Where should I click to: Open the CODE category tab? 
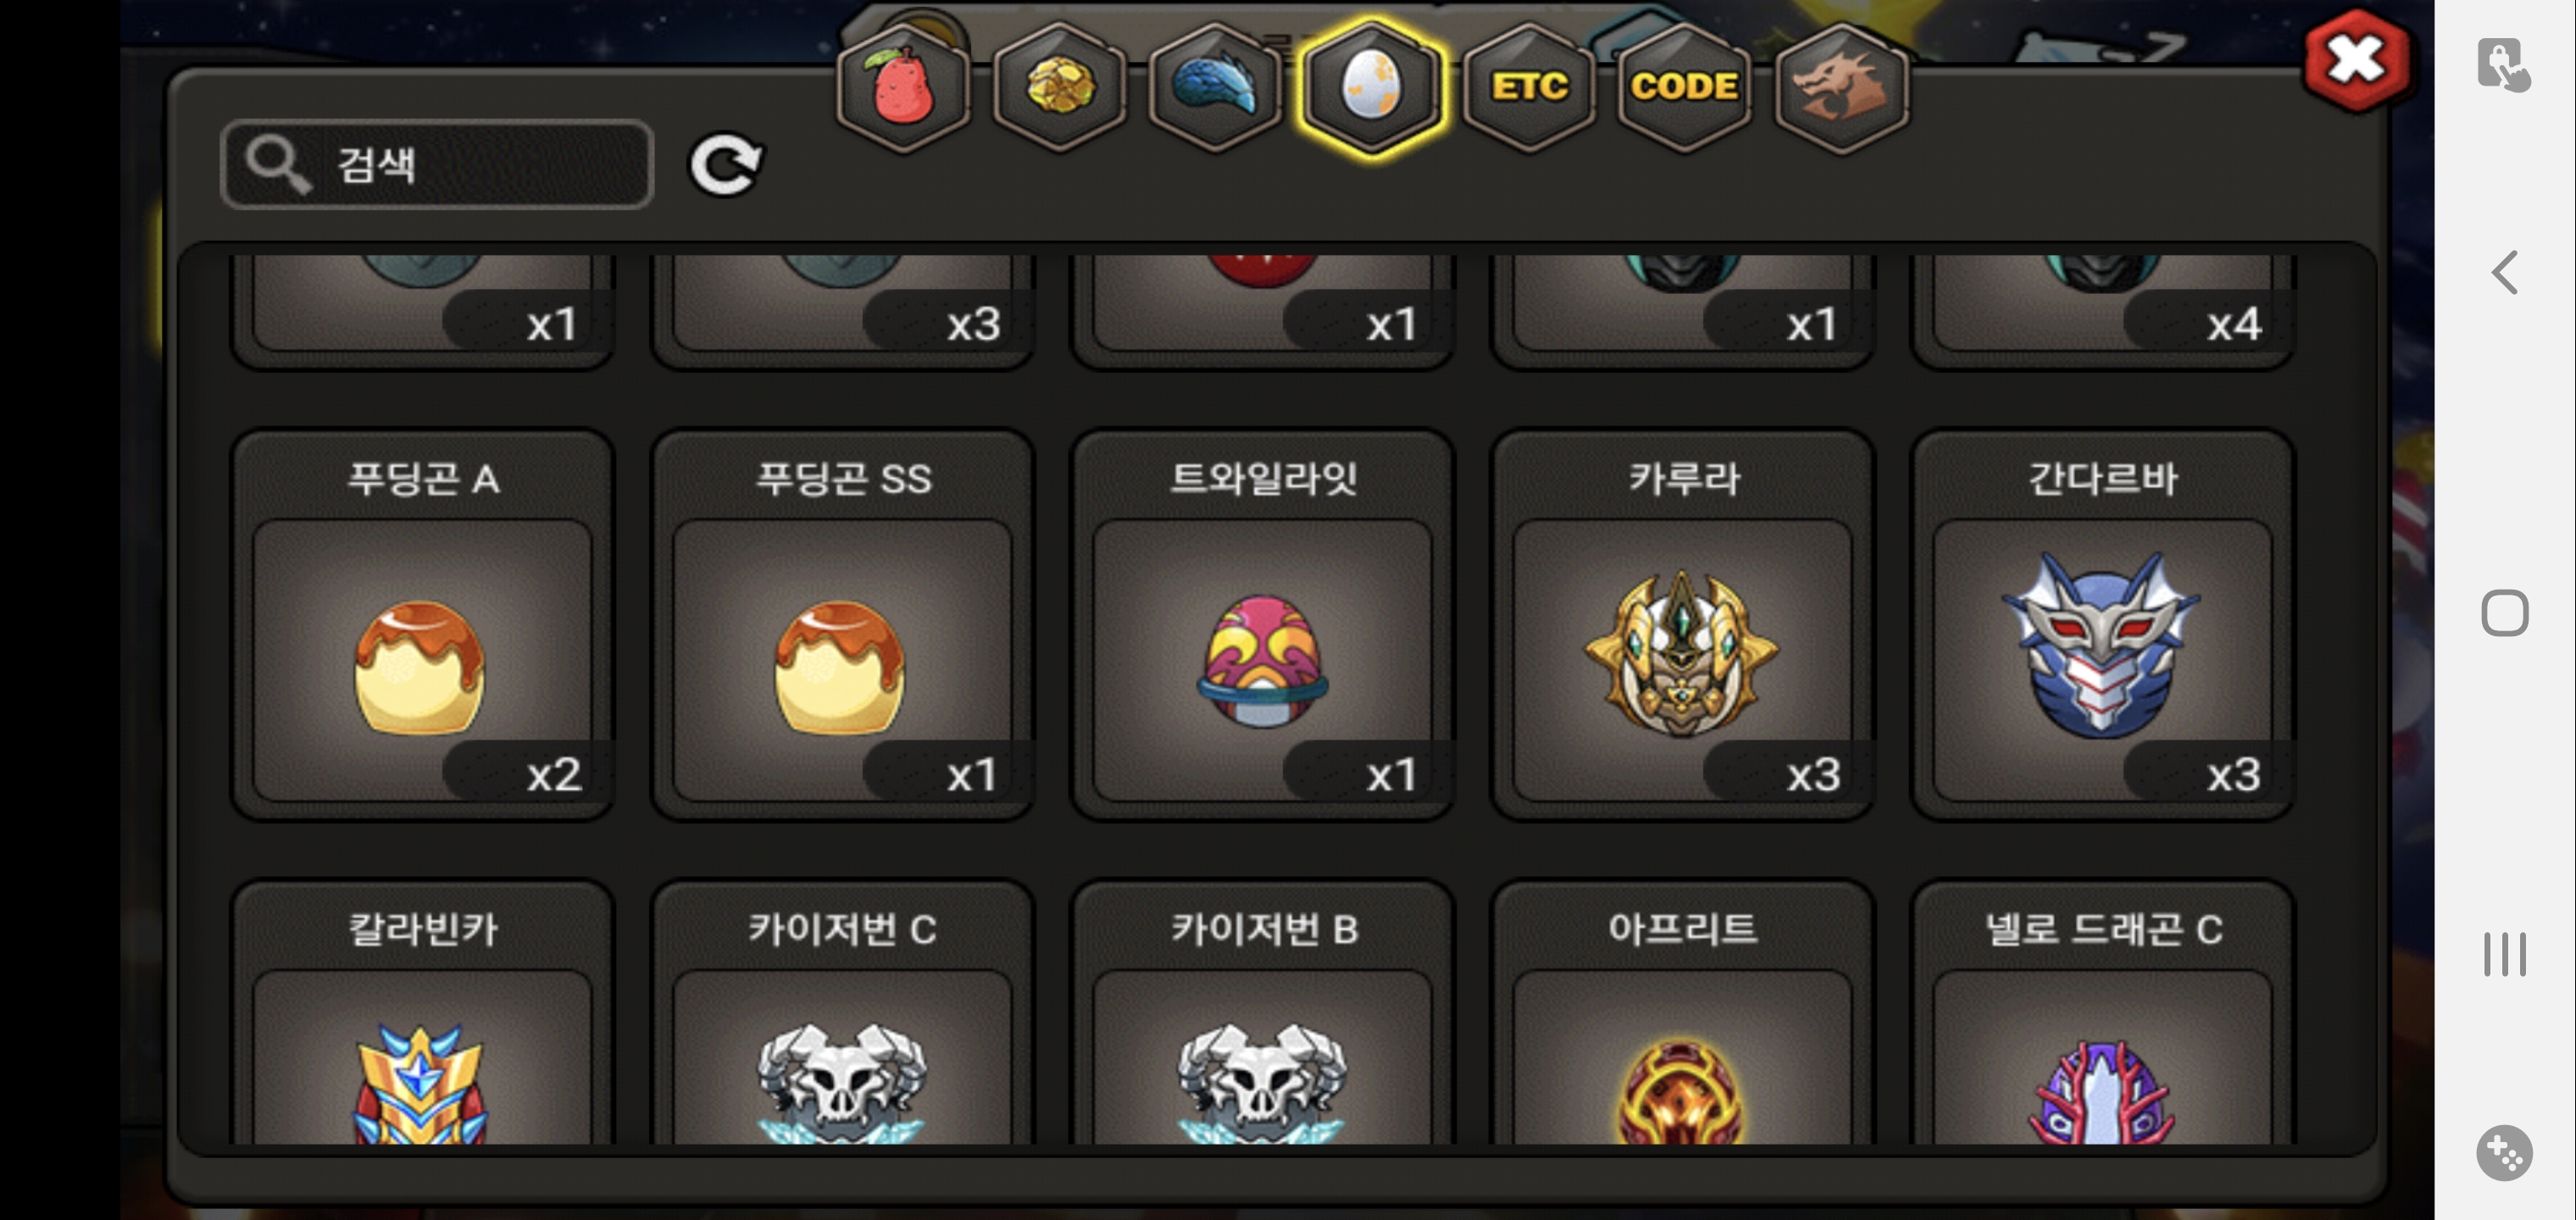1684,87
